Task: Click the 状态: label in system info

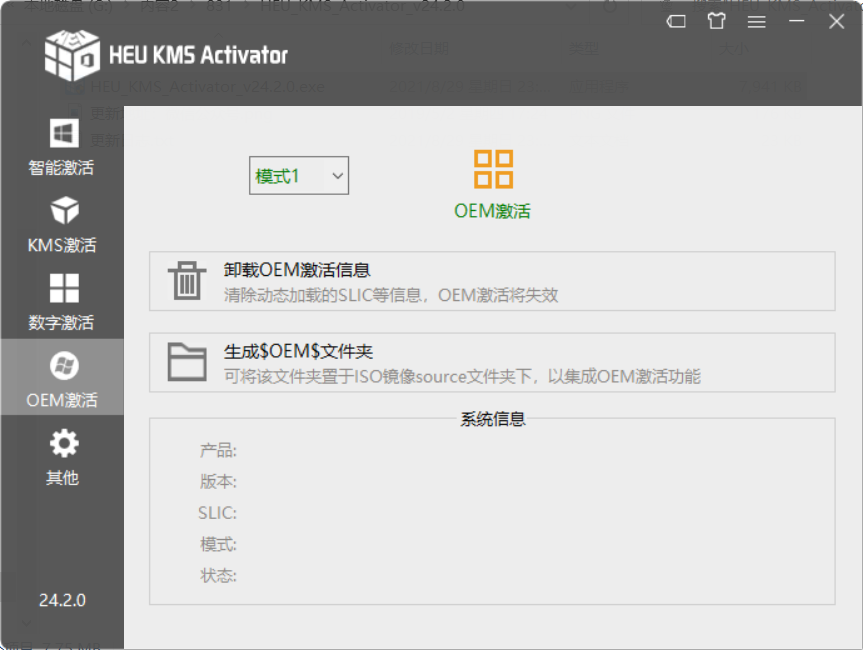Action: click(x=218, y=576)
